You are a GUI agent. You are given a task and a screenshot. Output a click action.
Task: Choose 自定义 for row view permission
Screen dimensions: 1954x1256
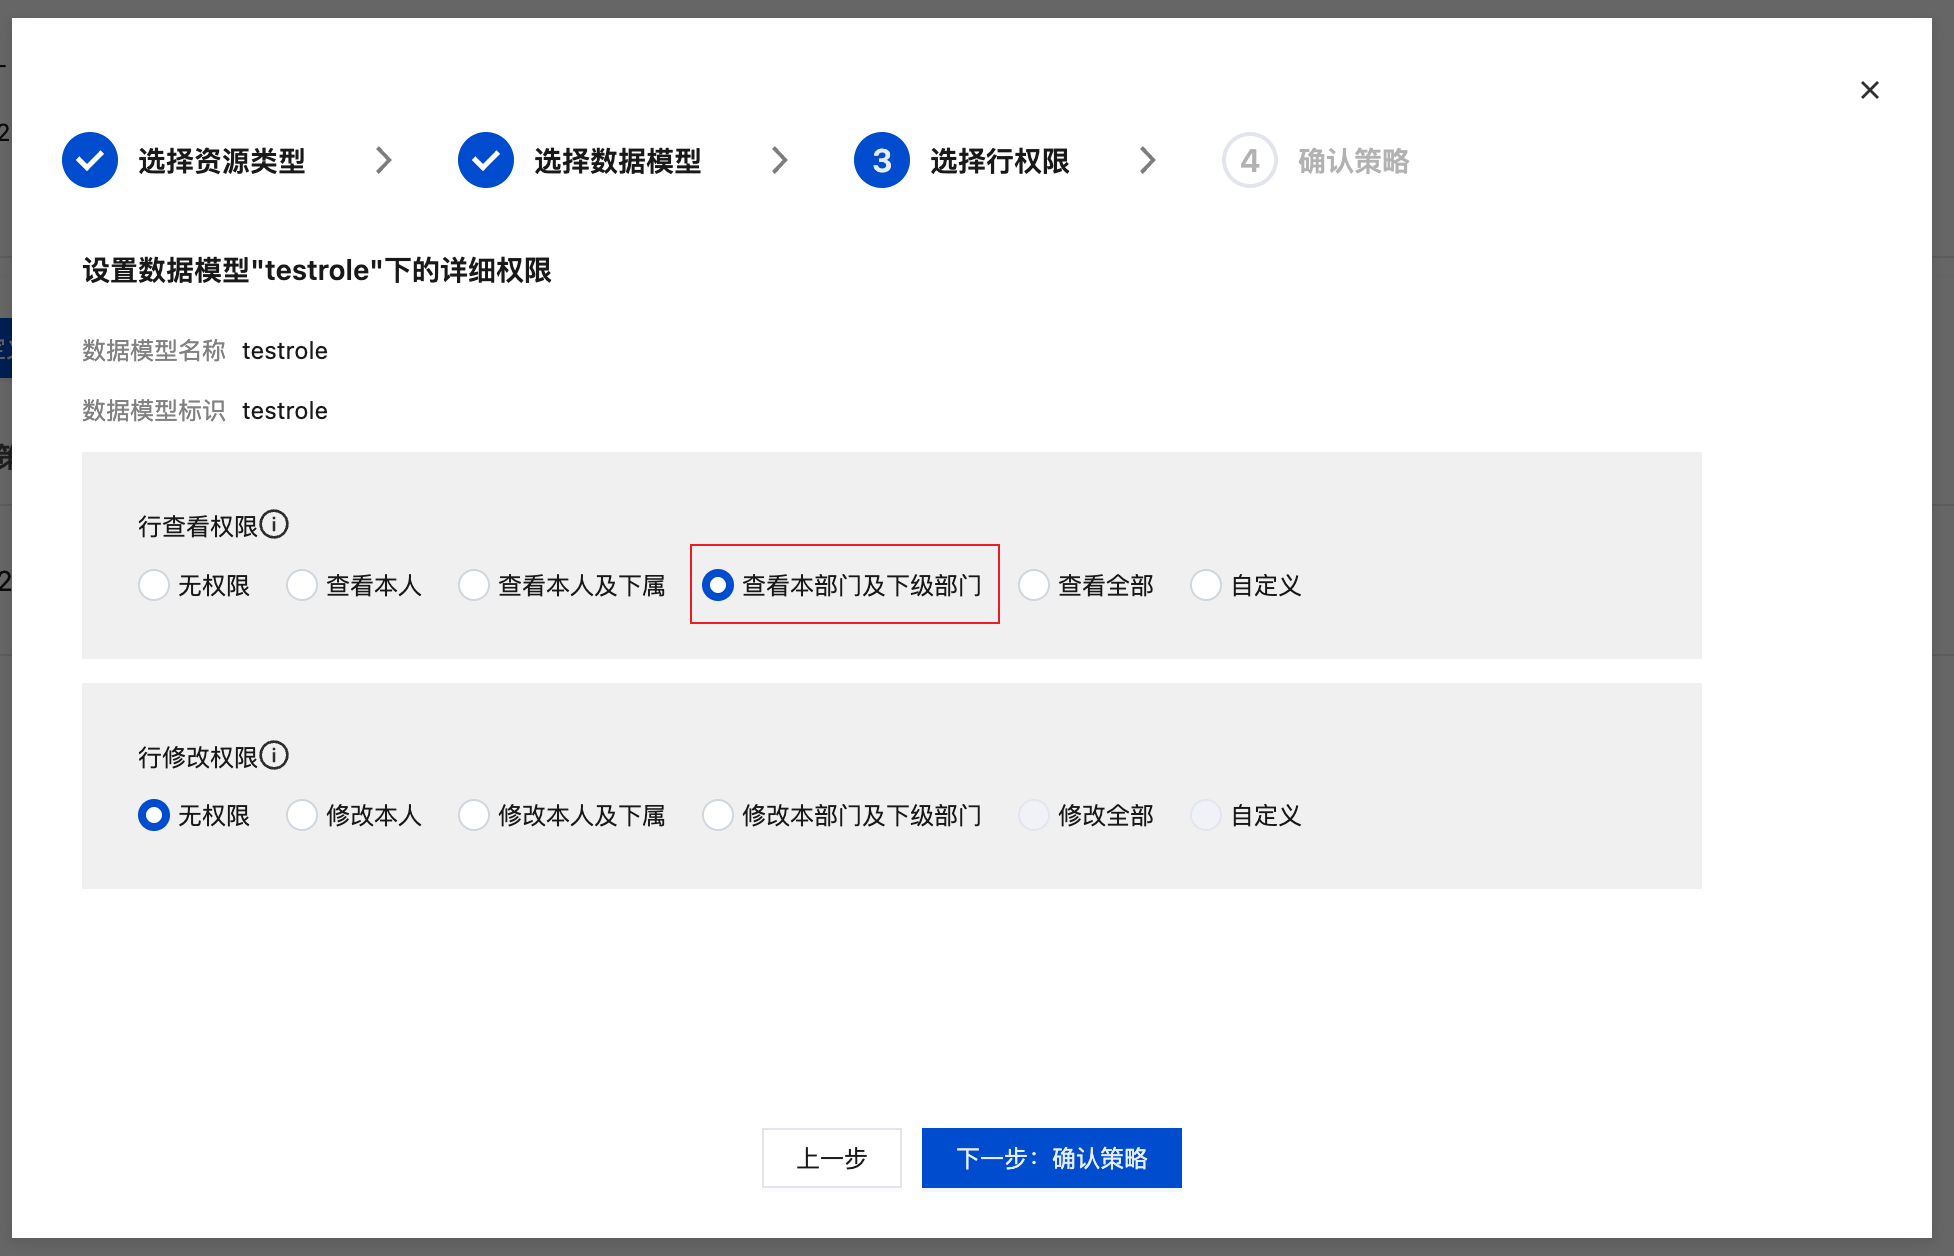tap(1206, 585)
